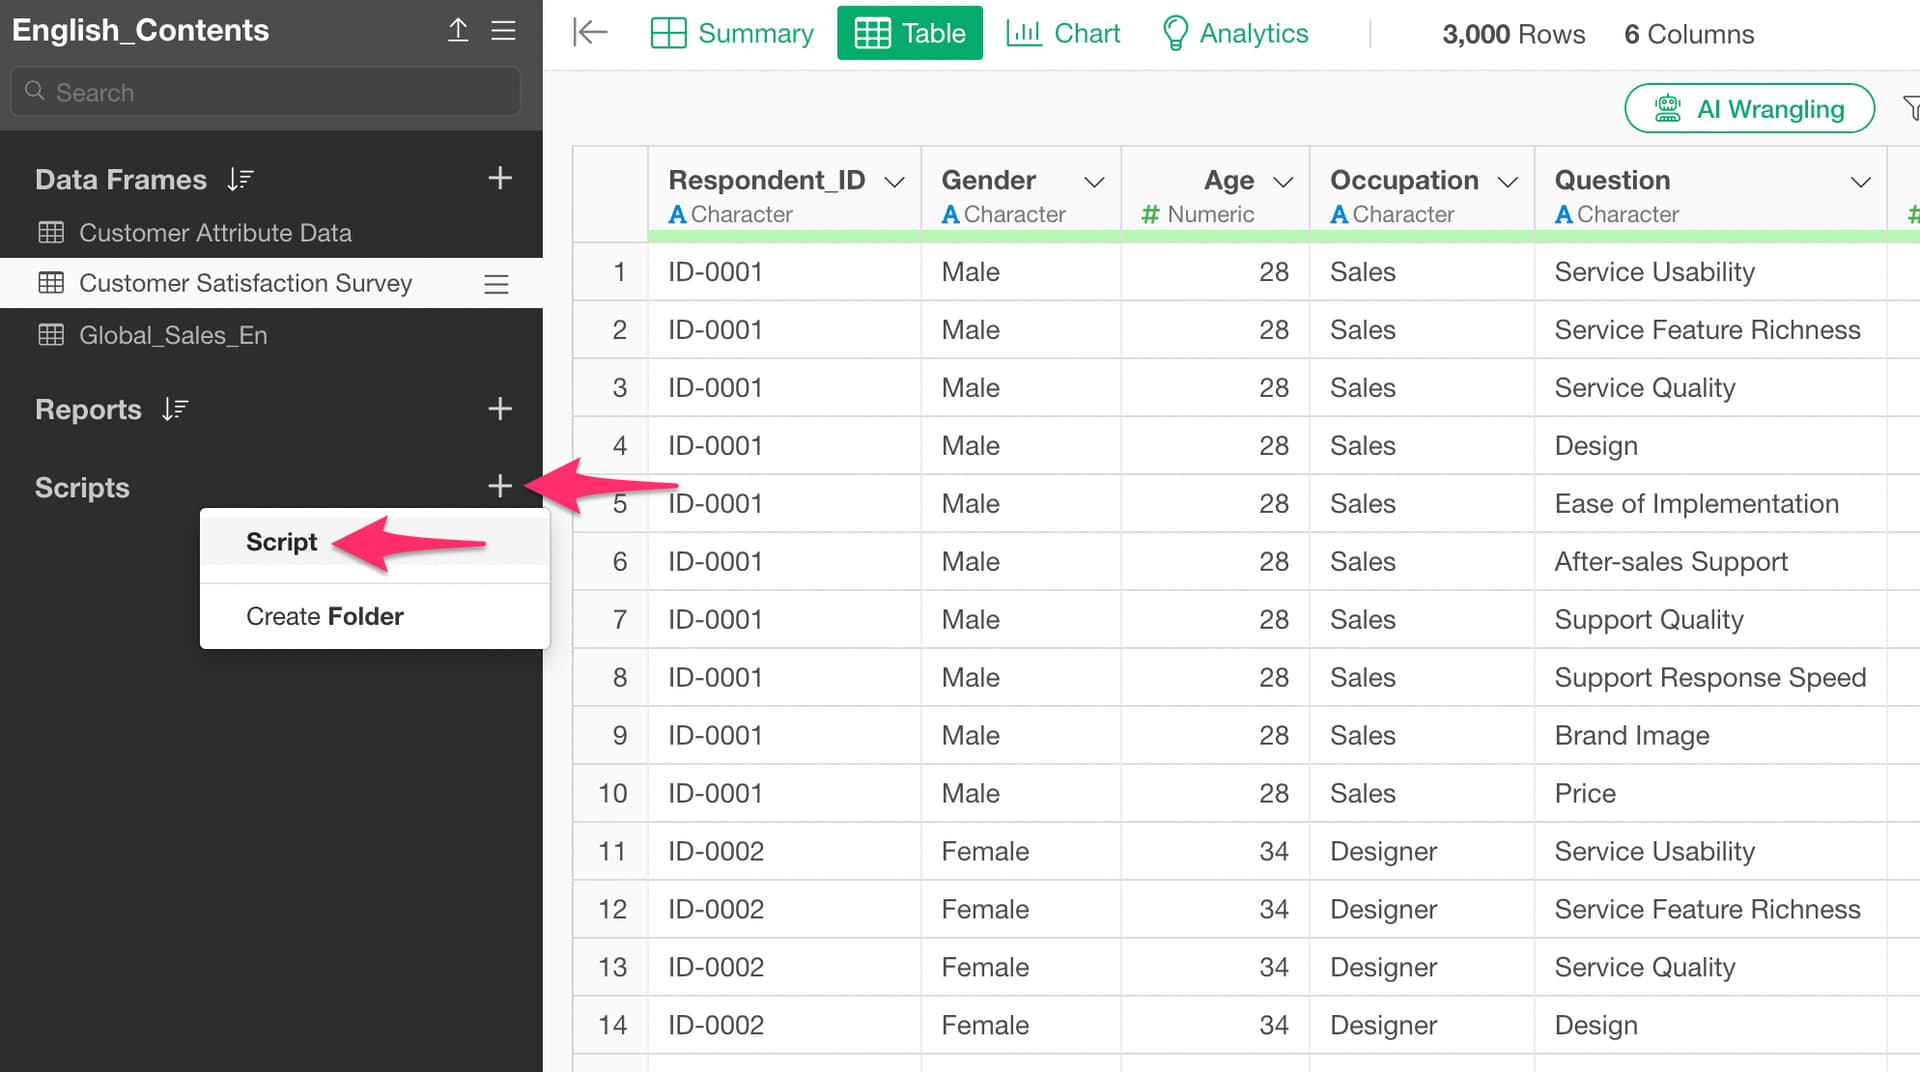Open the Gender column menu
This screenshot has width=1920, height=1072.
1094,181
